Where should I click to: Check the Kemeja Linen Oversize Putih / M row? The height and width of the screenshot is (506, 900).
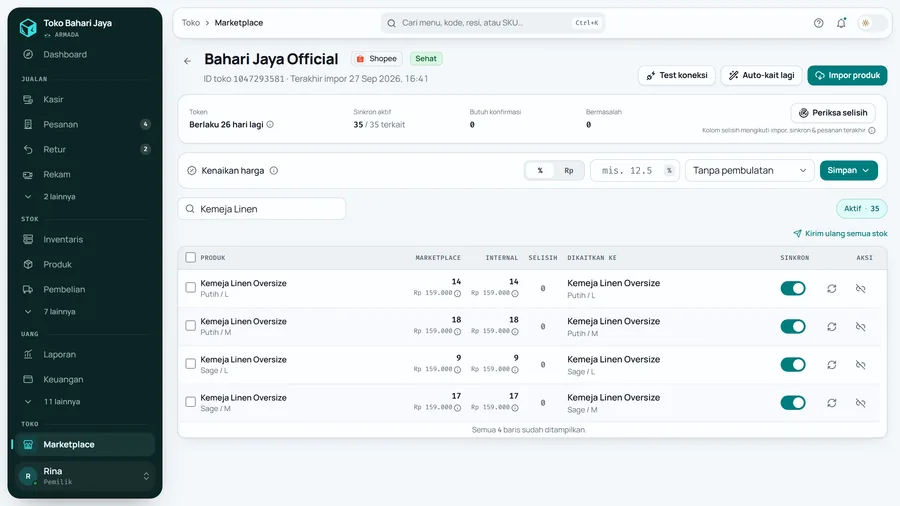tap(191, 325)
